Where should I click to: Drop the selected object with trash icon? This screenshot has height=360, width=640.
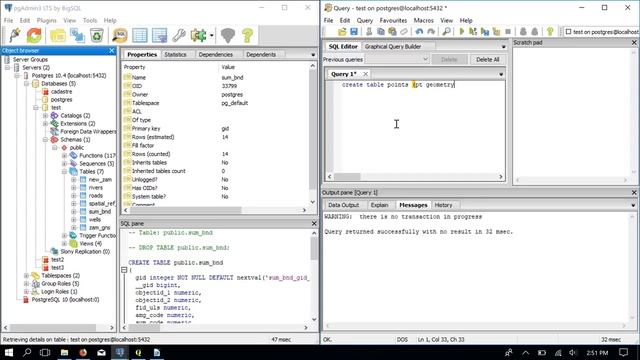click(x=97, y=36)
